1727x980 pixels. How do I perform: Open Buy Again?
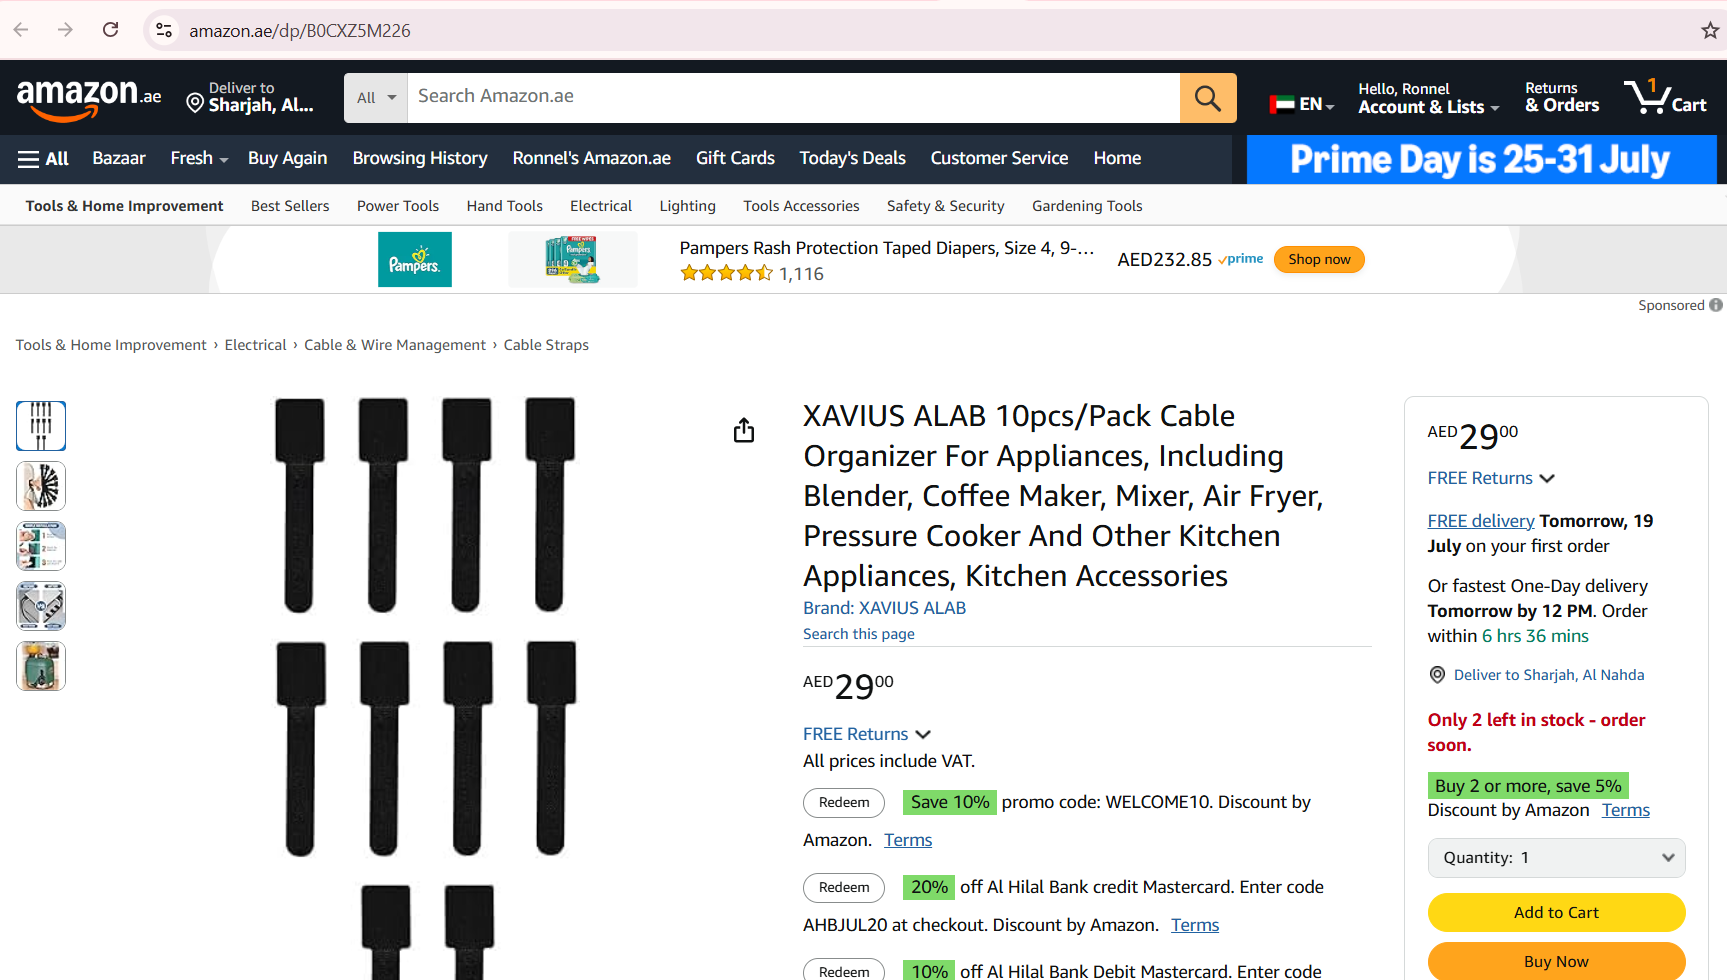(287, 158)
